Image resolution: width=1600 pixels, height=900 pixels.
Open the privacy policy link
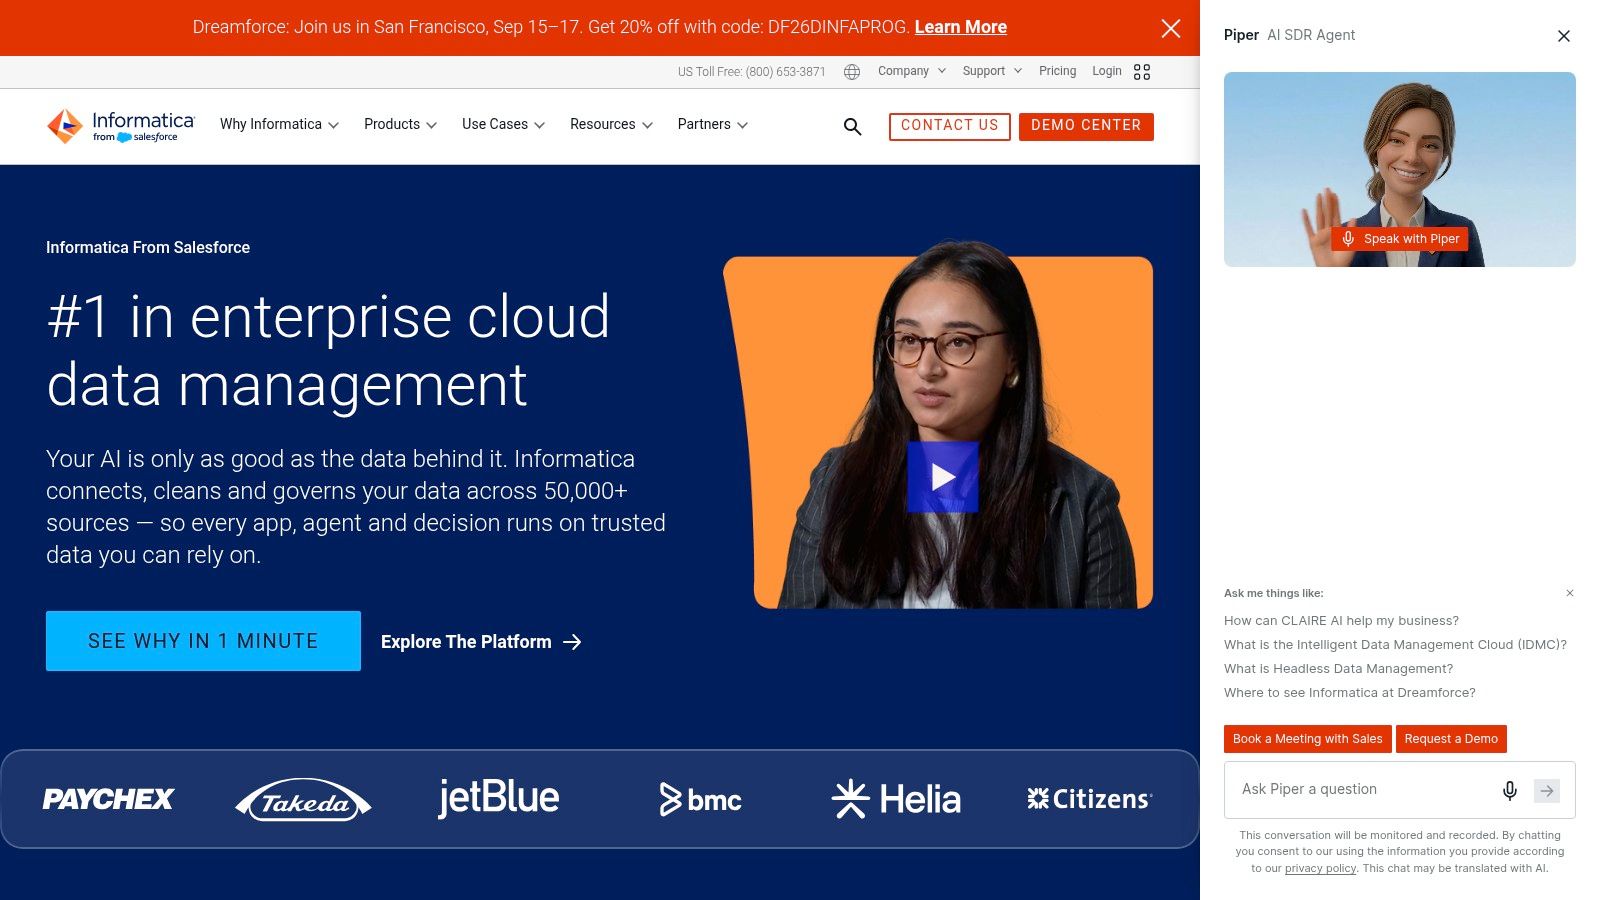pyautogui.click(x=1320, y=868)
